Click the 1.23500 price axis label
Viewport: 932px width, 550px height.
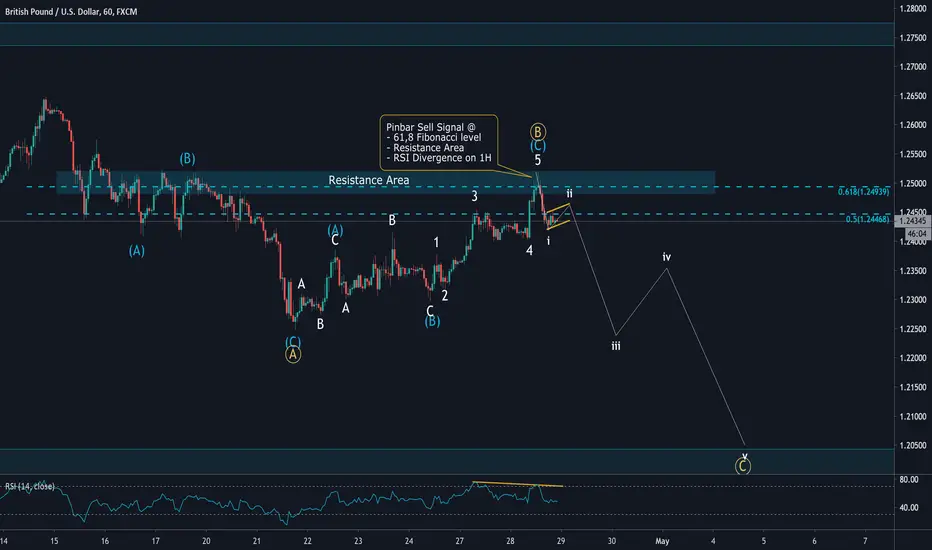pyautogui.click(x=913, y=271)
